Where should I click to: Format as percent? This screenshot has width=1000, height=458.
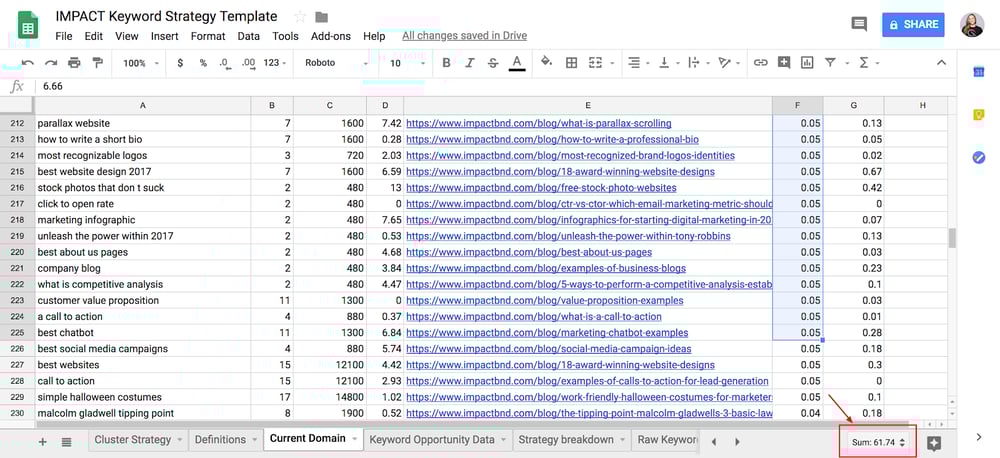[203, 63]
